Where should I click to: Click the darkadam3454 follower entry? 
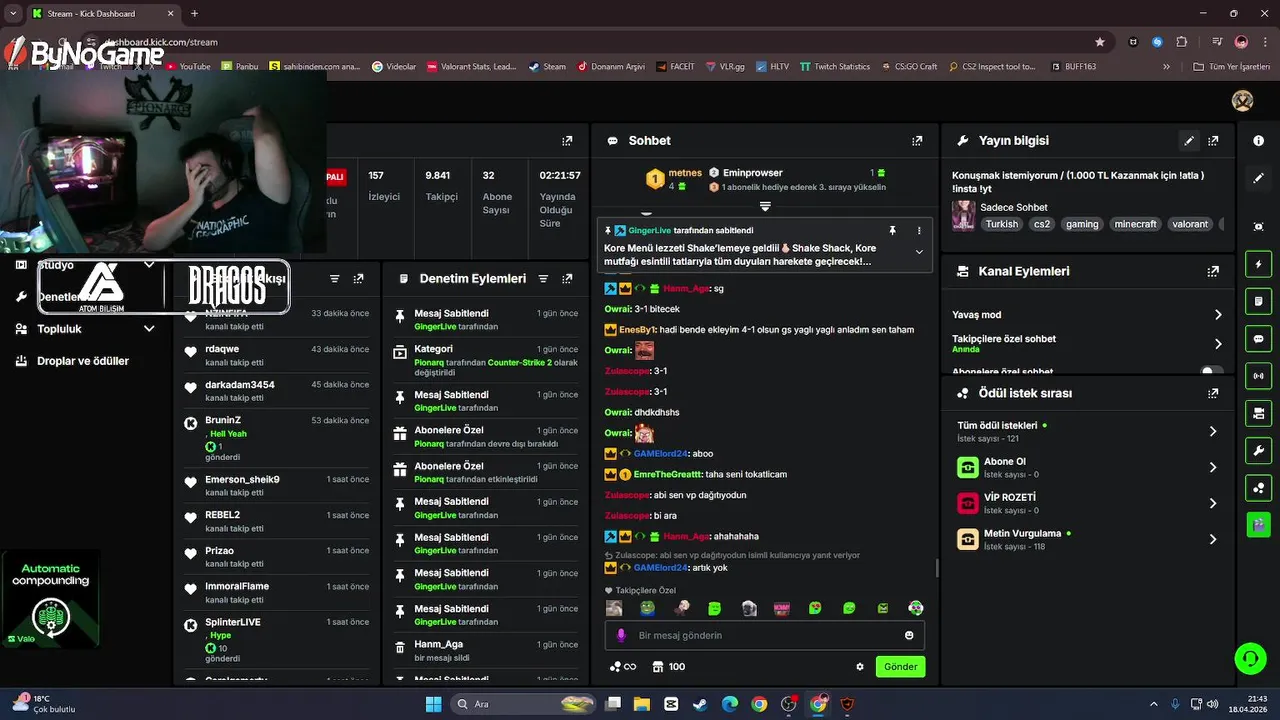(277, 390)
